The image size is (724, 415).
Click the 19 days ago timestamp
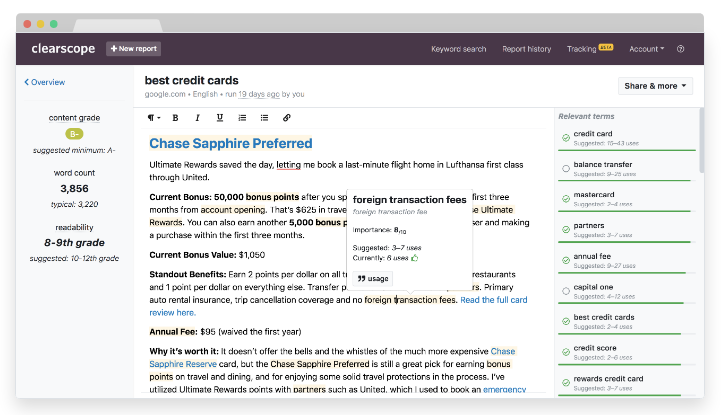(259, 94)
